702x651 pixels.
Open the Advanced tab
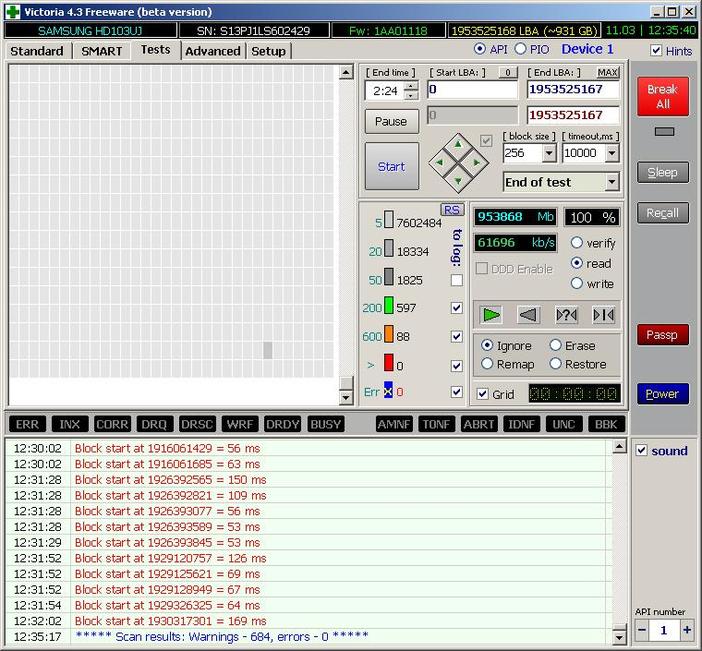(213, 51)
